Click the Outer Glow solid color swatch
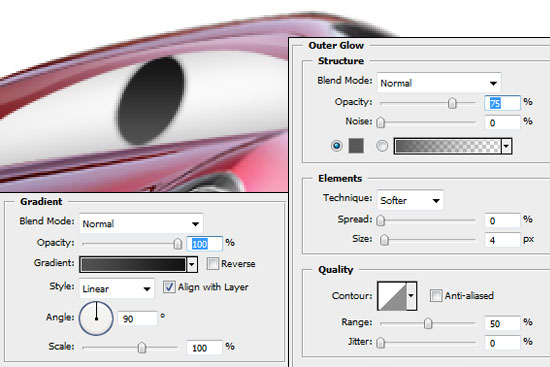 pyautogui.click(x=356, y=146)
